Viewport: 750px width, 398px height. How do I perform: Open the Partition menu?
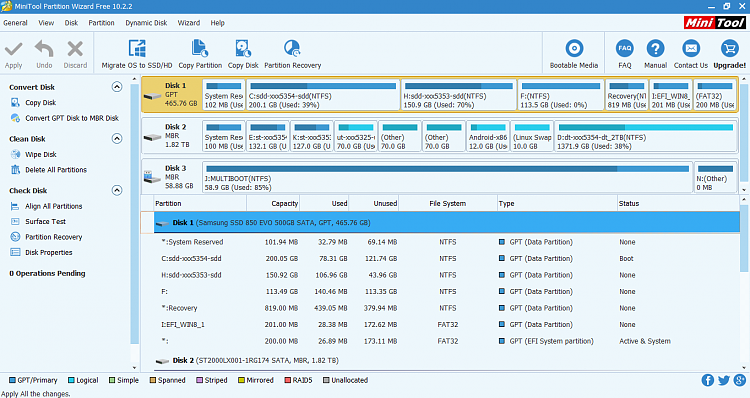tap(101, 23)
